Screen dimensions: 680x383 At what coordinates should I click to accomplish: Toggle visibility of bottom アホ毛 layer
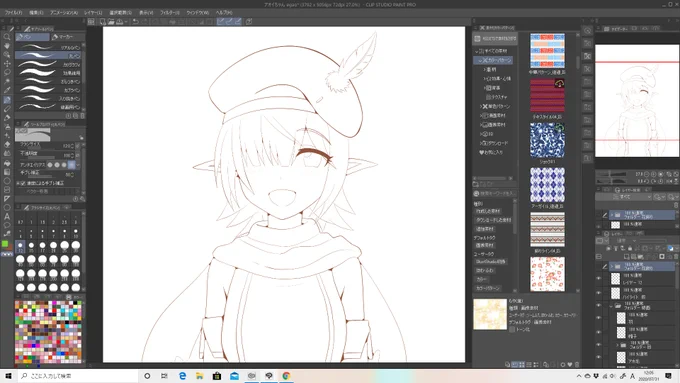tap(599, 357)
